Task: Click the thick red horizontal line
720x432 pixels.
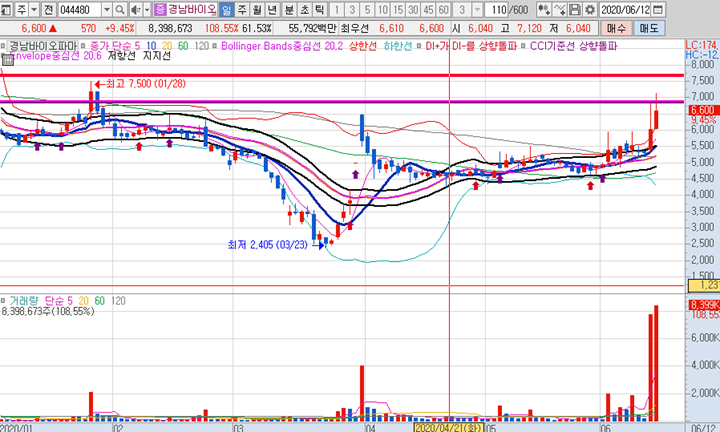Action: pos(342,75)
